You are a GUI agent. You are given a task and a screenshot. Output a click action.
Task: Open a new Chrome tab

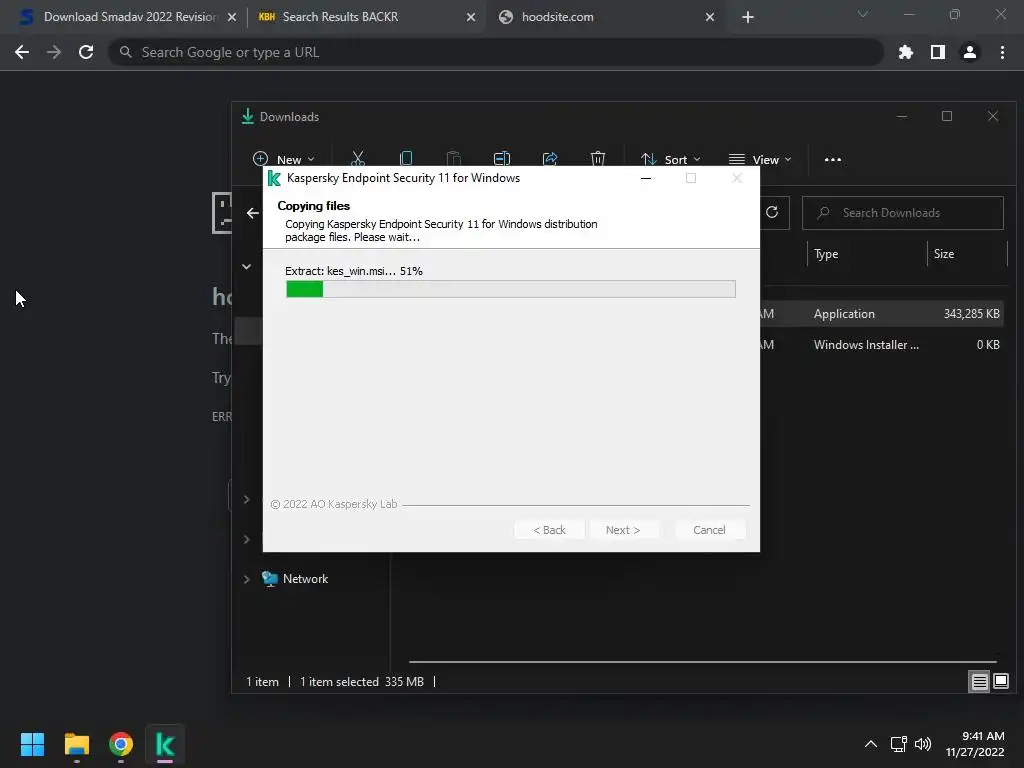pyautogui.click(x=748, y=17)
